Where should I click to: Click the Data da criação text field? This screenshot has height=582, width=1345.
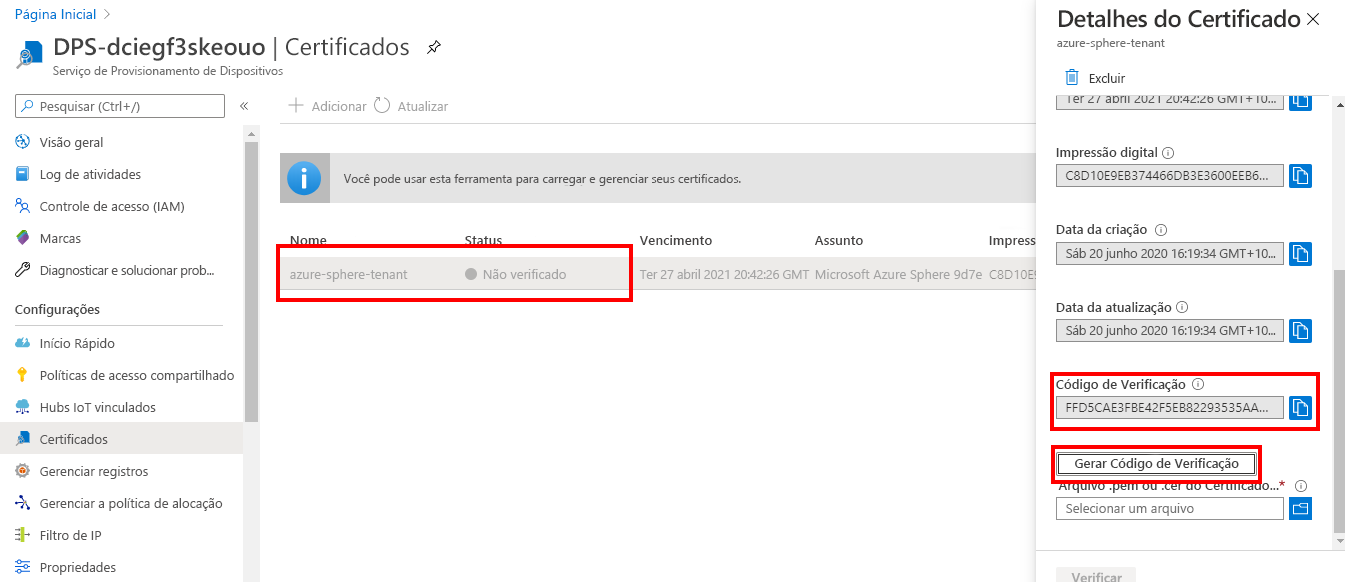1170,253
